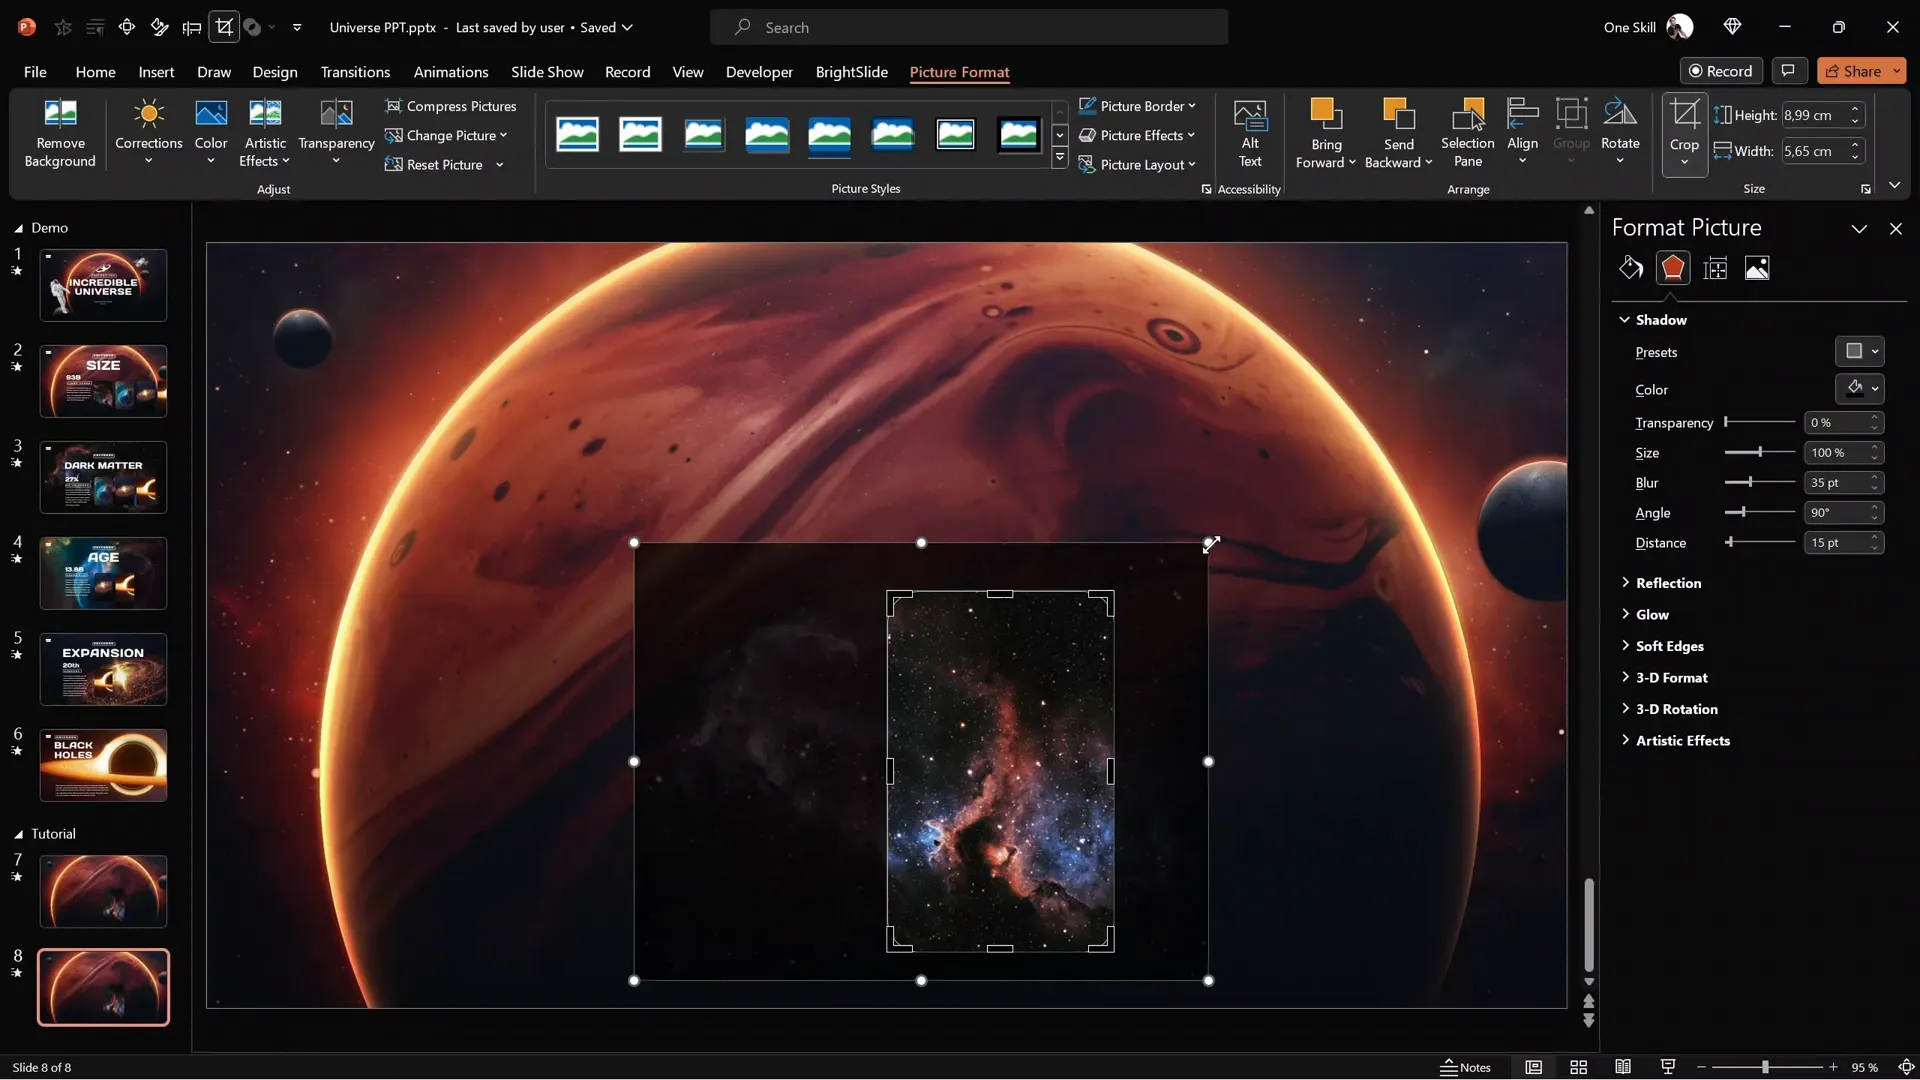This screenshot has width=1920, height=1080.
Task: Switch to Size & Properties tab in Format Picture
Action: [x=1715, y=268]
